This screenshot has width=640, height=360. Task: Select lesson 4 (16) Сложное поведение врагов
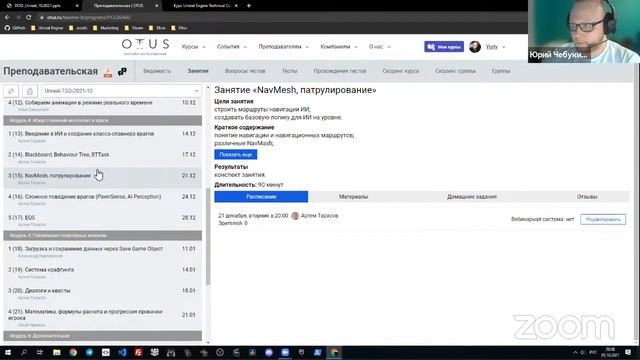point(102,199)
